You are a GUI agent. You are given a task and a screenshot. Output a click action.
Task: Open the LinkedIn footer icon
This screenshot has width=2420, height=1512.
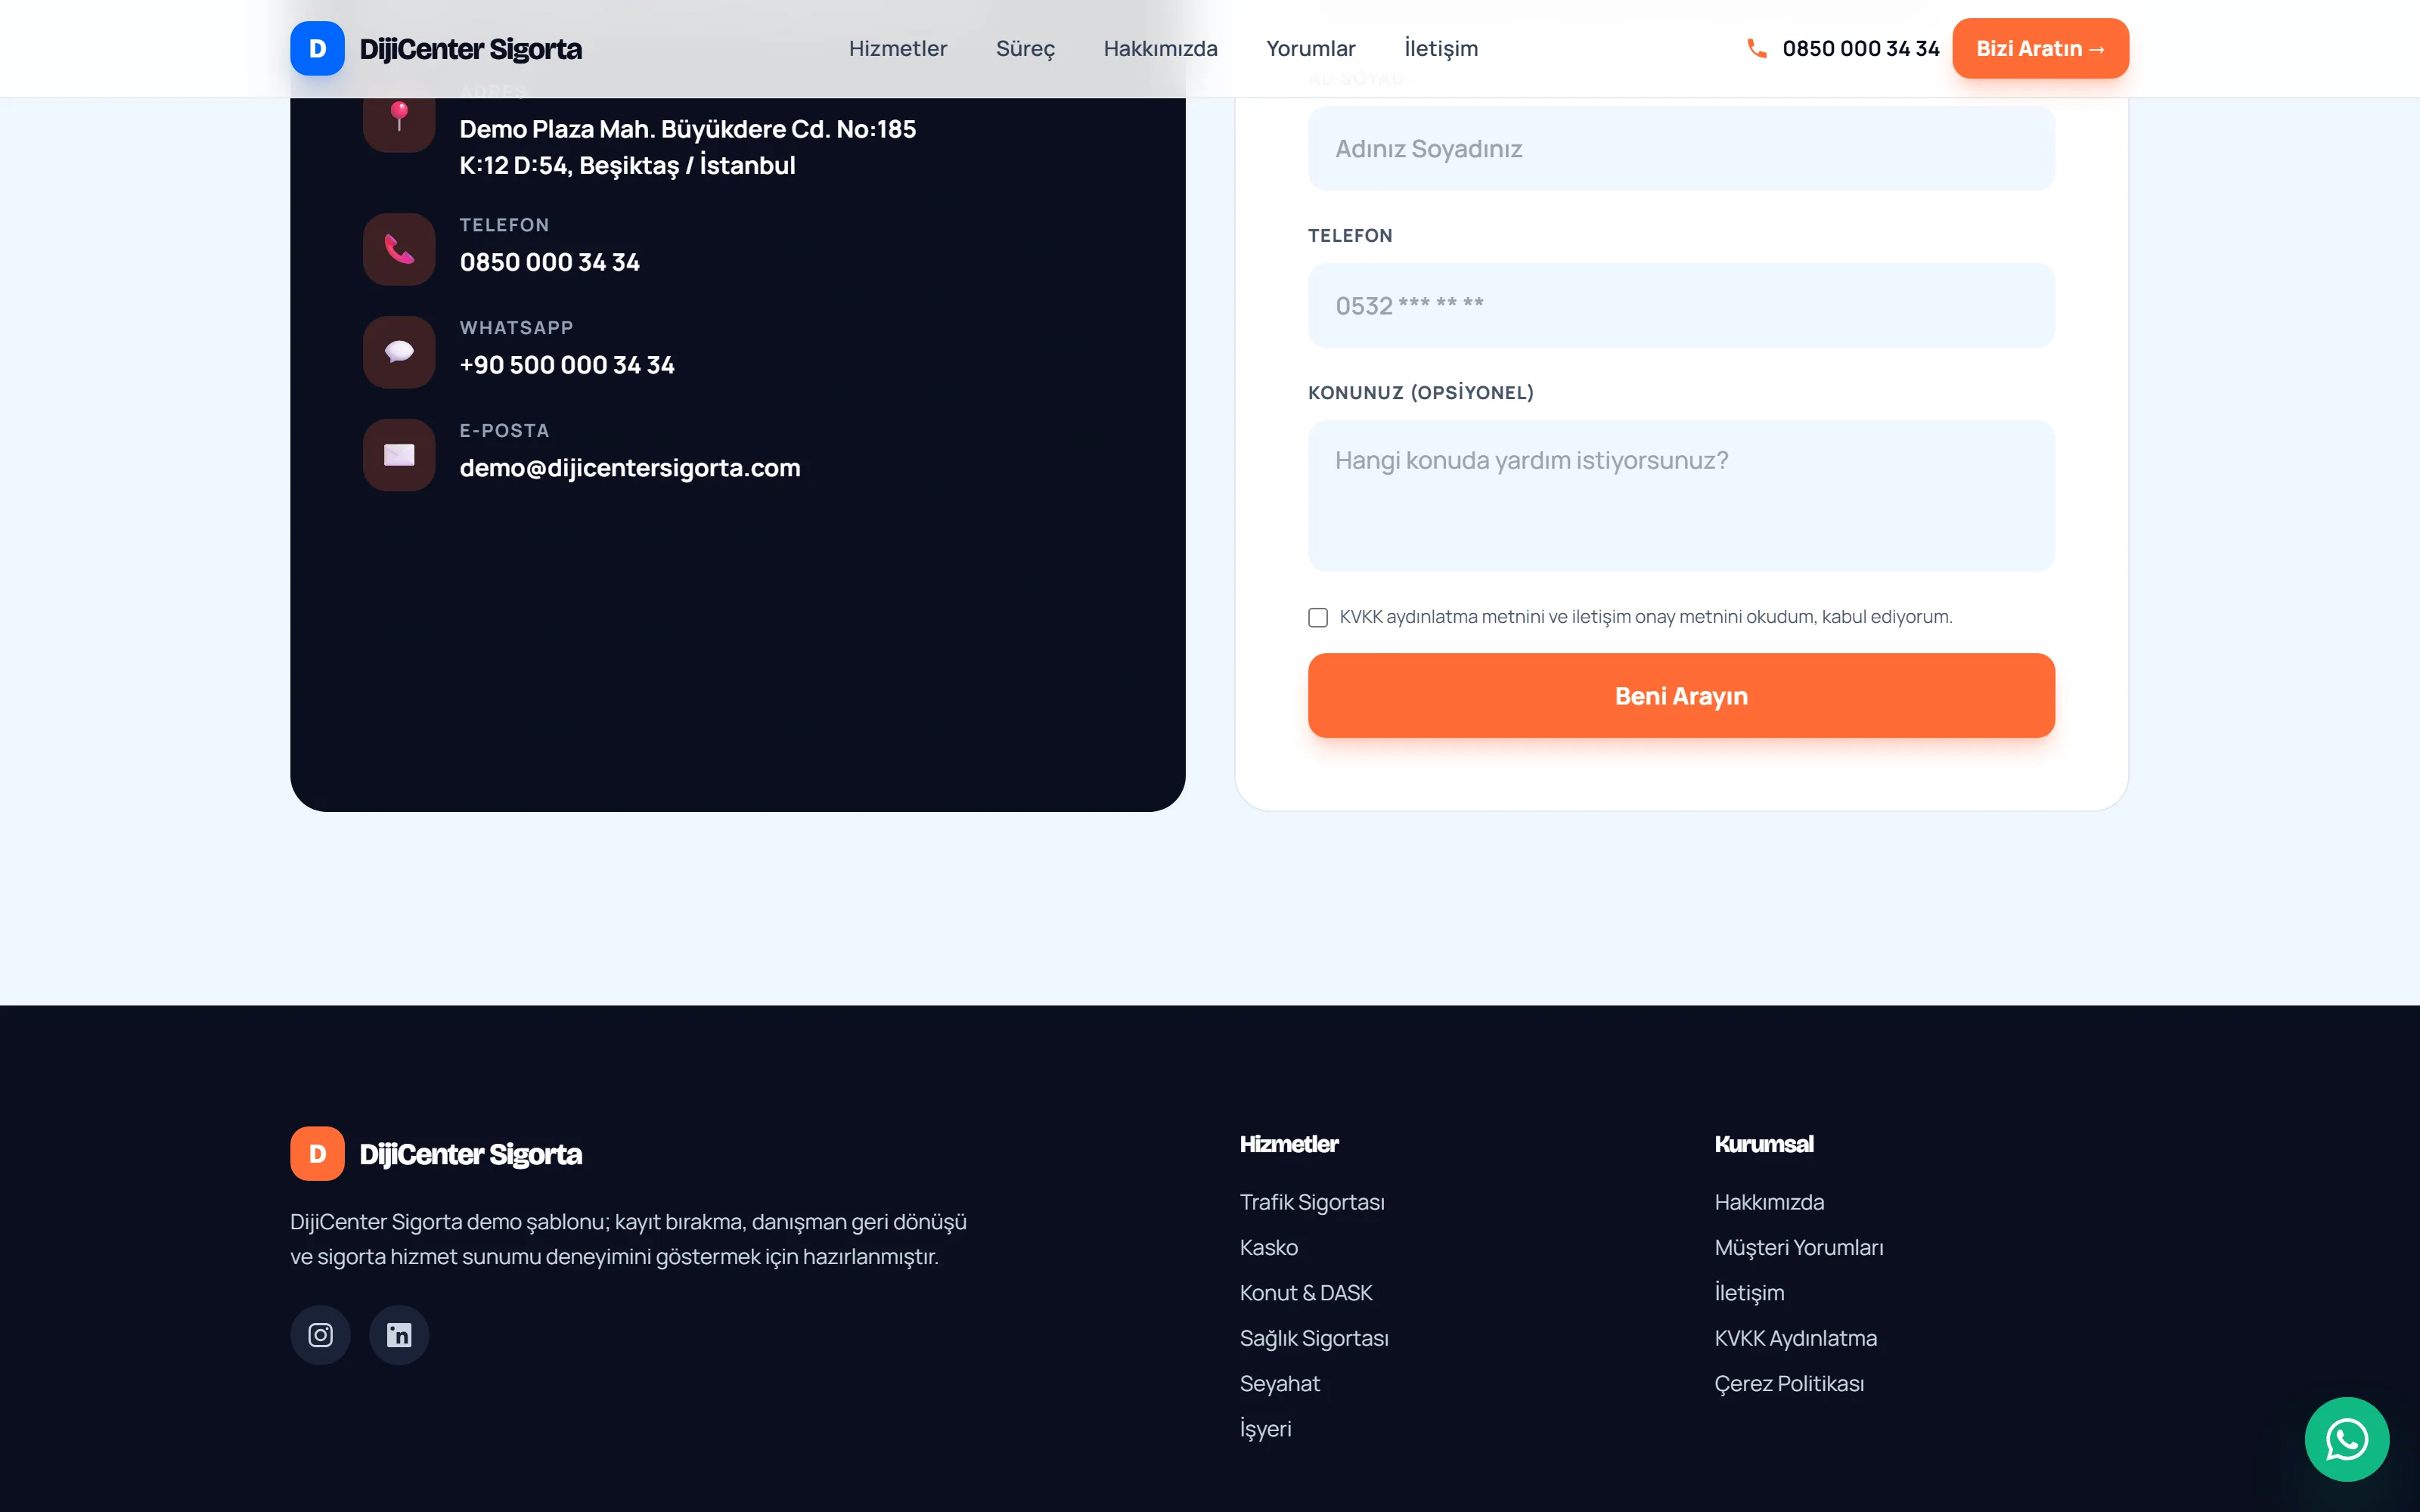(x=399, y=1335)
